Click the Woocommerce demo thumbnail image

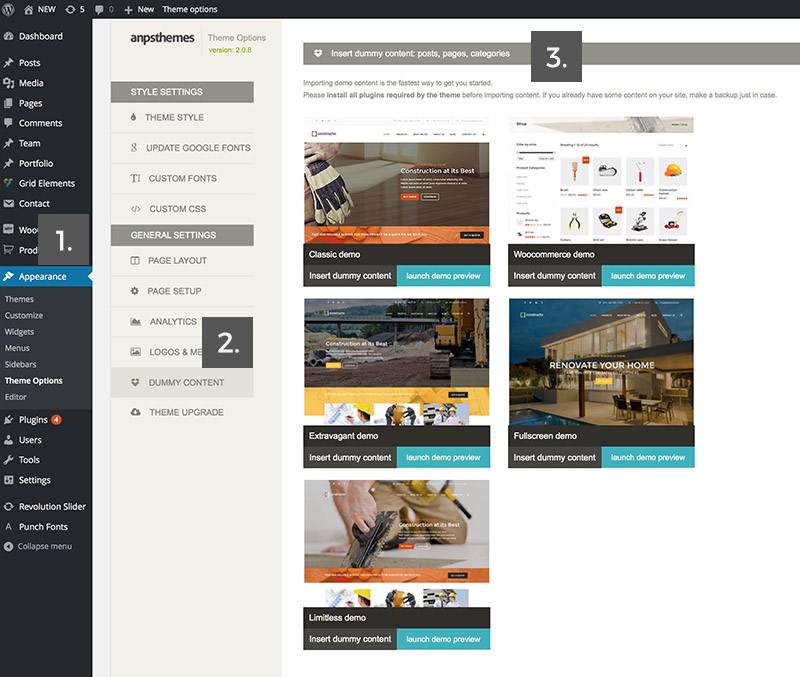point(601,180)
